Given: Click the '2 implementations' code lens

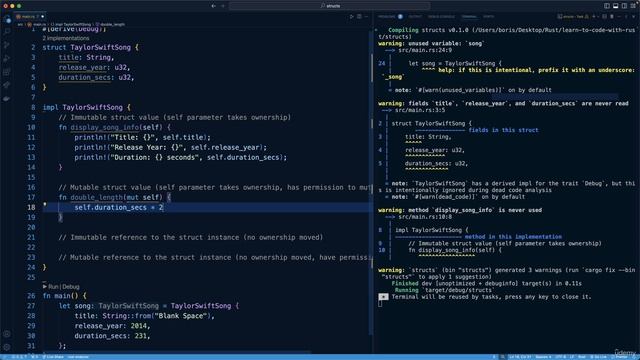Looking at the screenshot, I should [66, 38].
